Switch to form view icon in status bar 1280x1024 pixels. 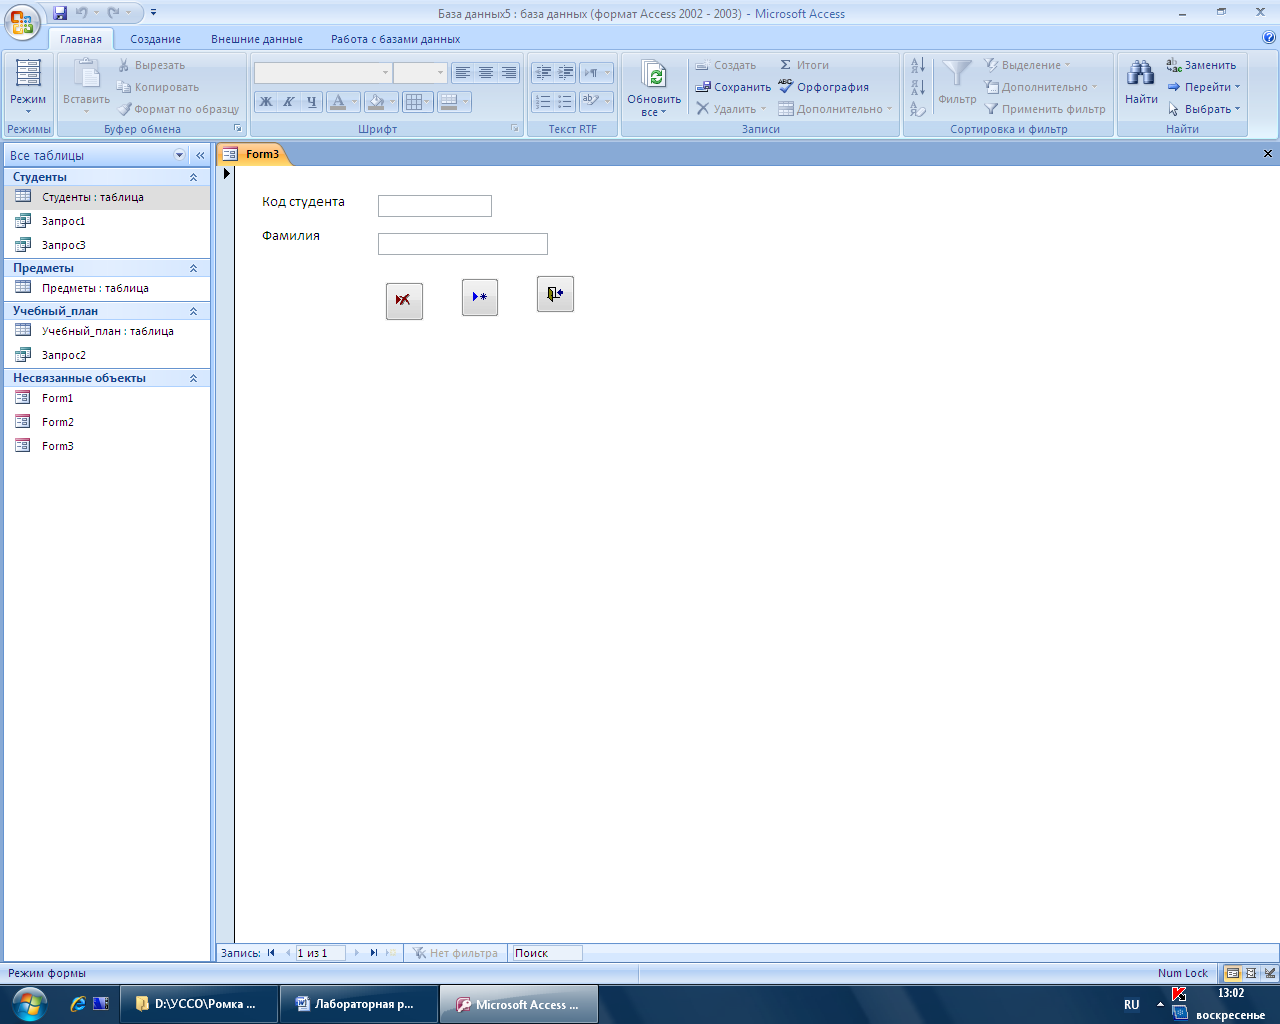[x=1233, y=973]
